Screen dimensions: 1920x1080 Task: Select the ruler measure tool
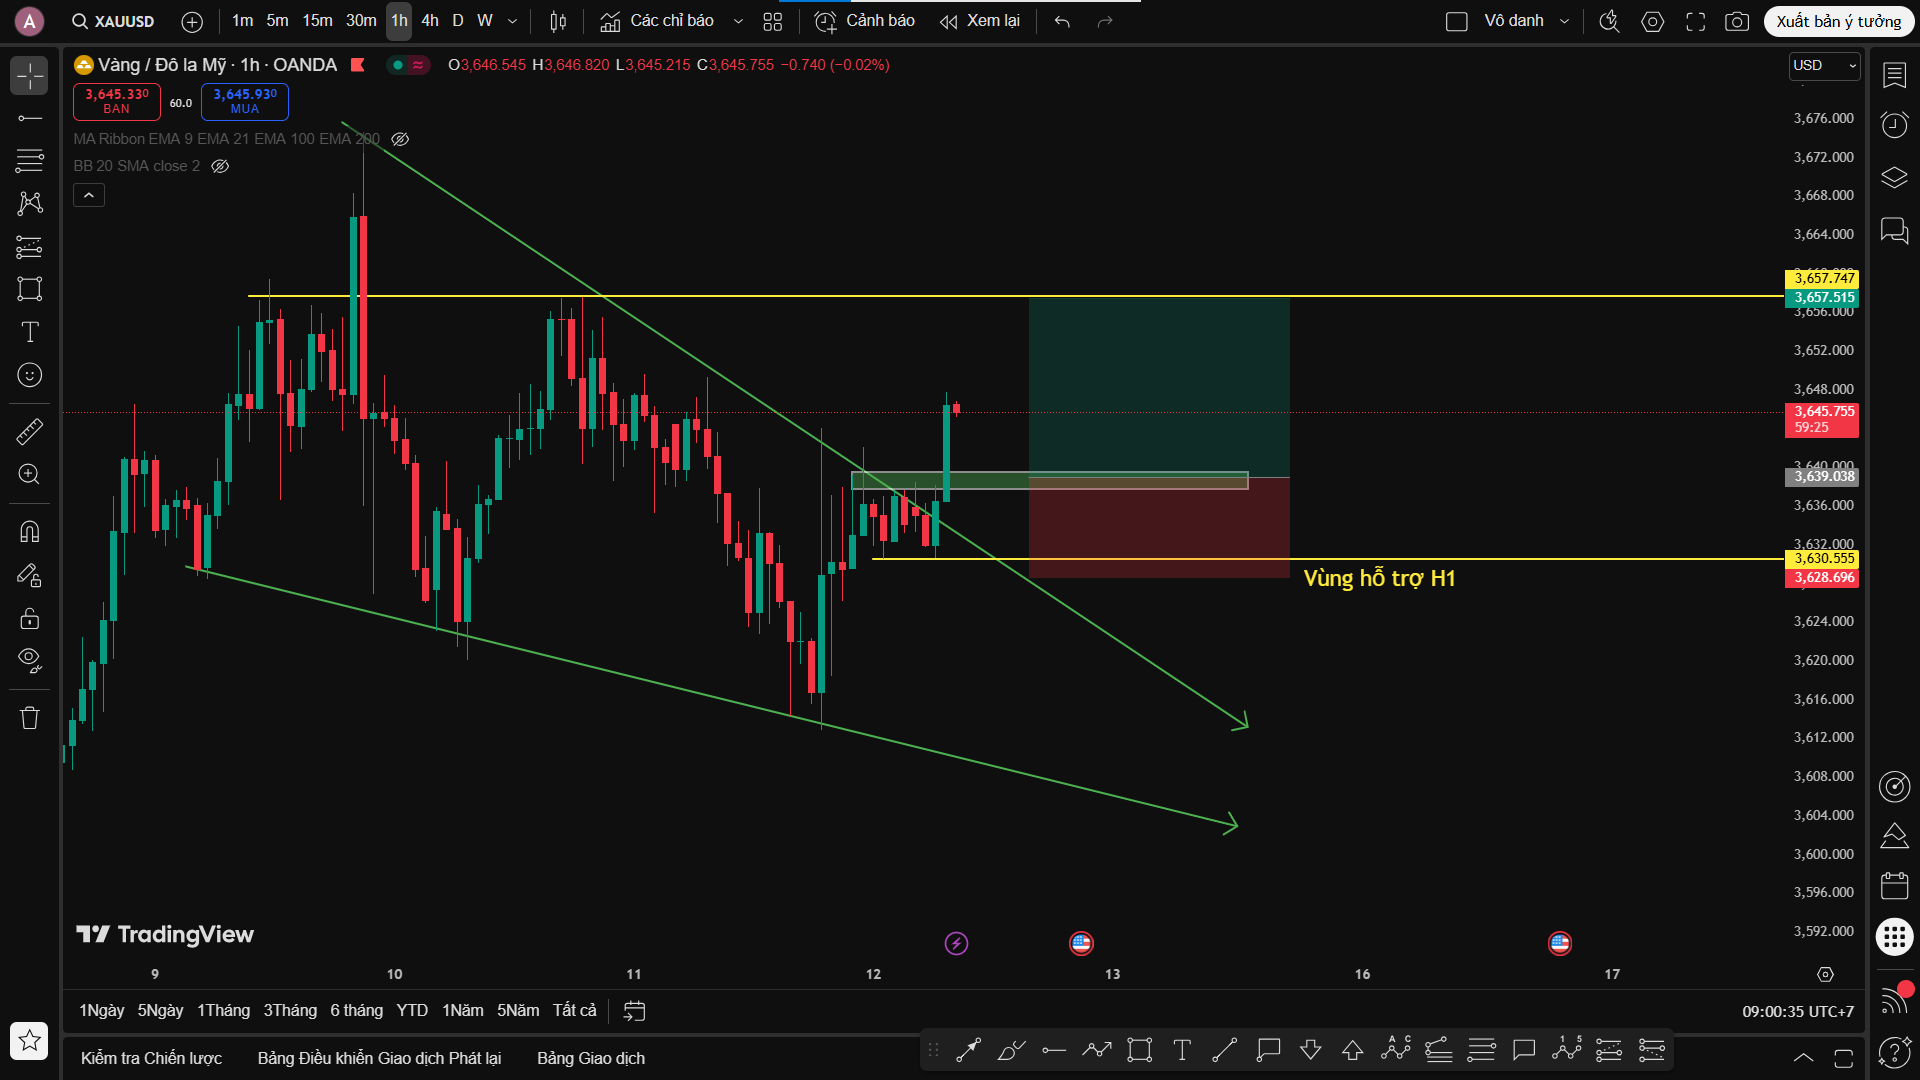[x=30, y=431]
